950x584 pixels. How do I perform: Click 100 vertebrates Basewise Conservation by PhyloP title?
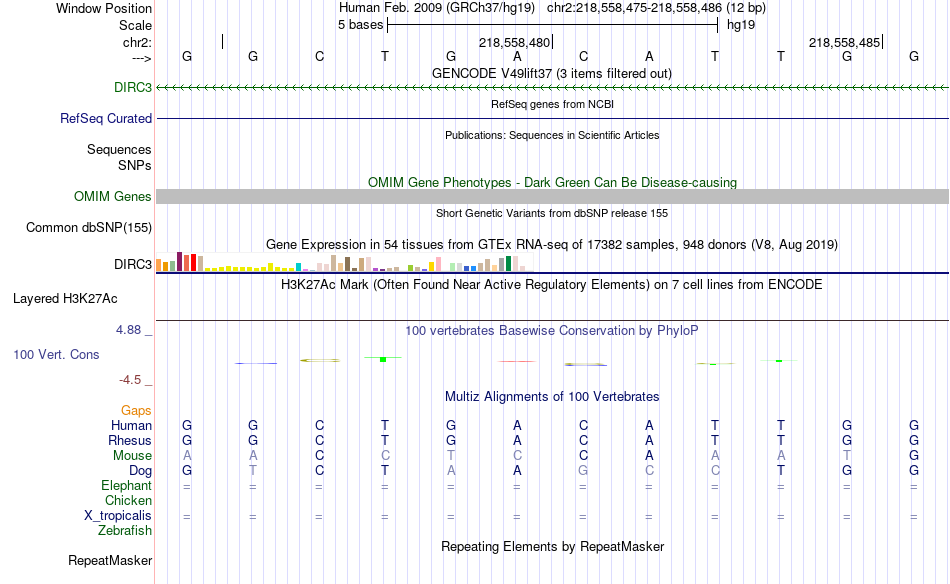(551, 331)
